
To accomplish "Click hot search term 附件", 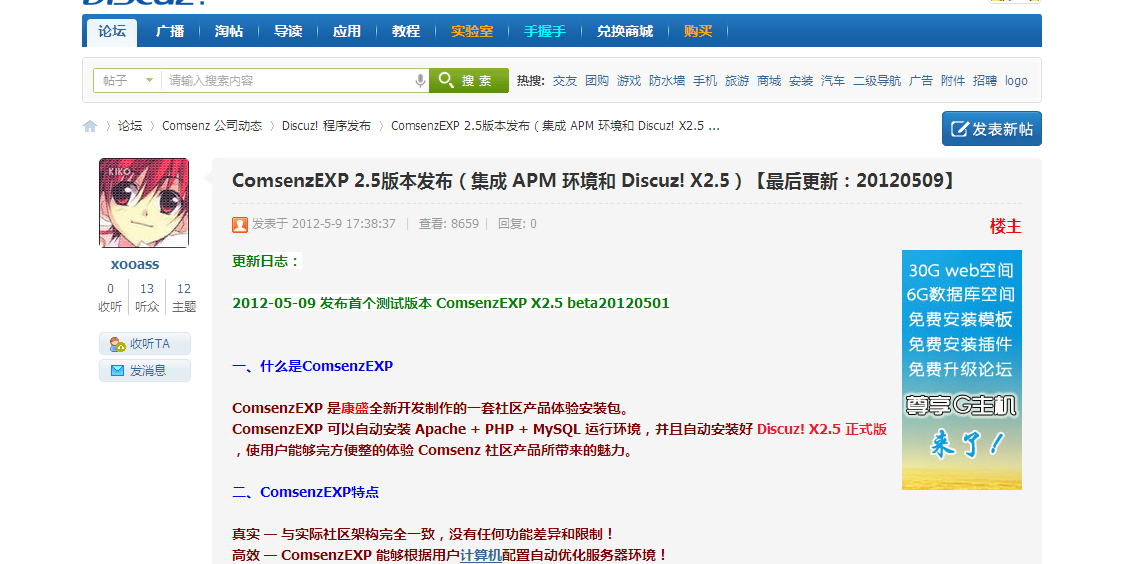I will pos(953,81).
